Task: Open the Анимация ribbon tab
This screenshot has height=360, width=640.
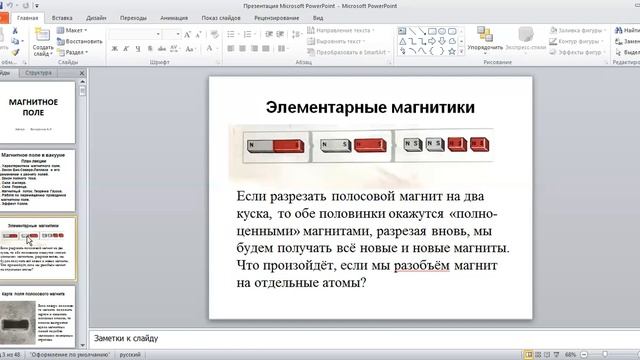Action: (x=174, y=18)
